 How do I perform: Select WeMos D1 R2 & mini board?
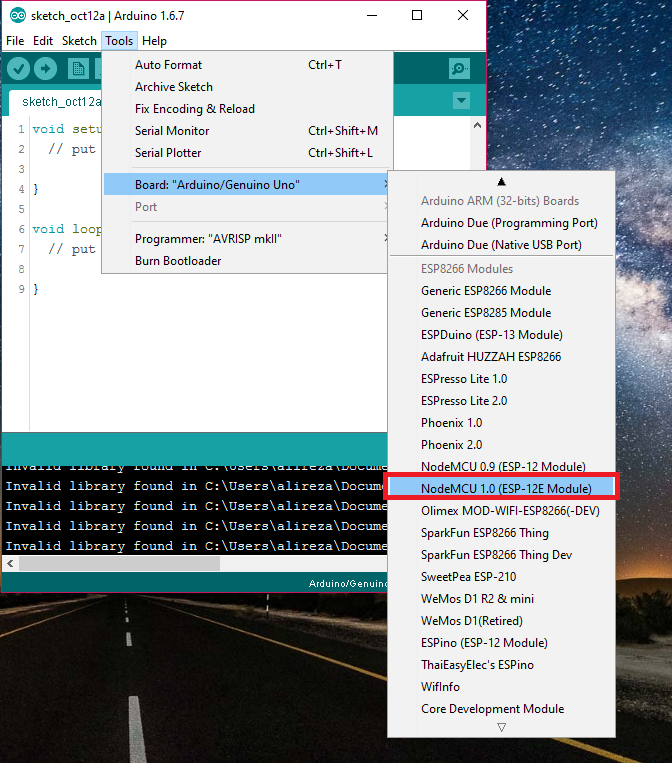[501, 599]
